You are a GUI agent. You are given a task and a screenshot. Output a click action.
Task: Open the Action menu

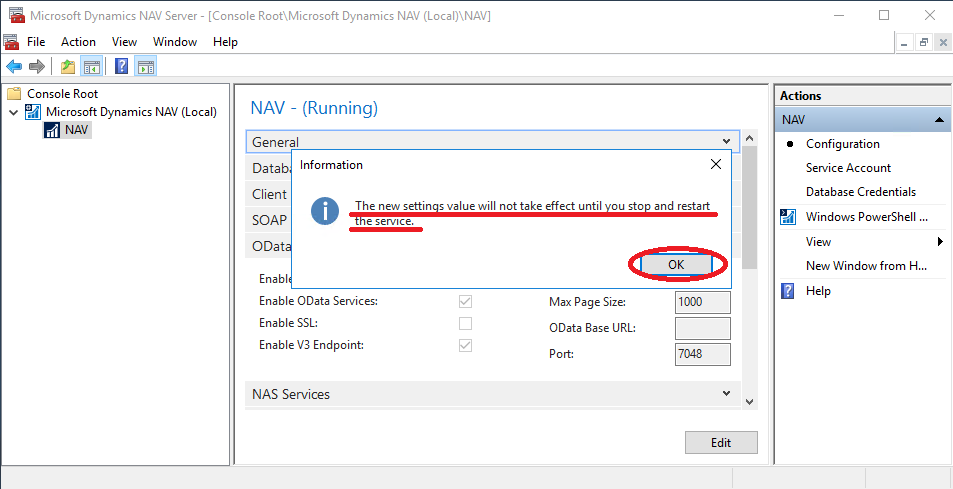(x=78, y=42)
